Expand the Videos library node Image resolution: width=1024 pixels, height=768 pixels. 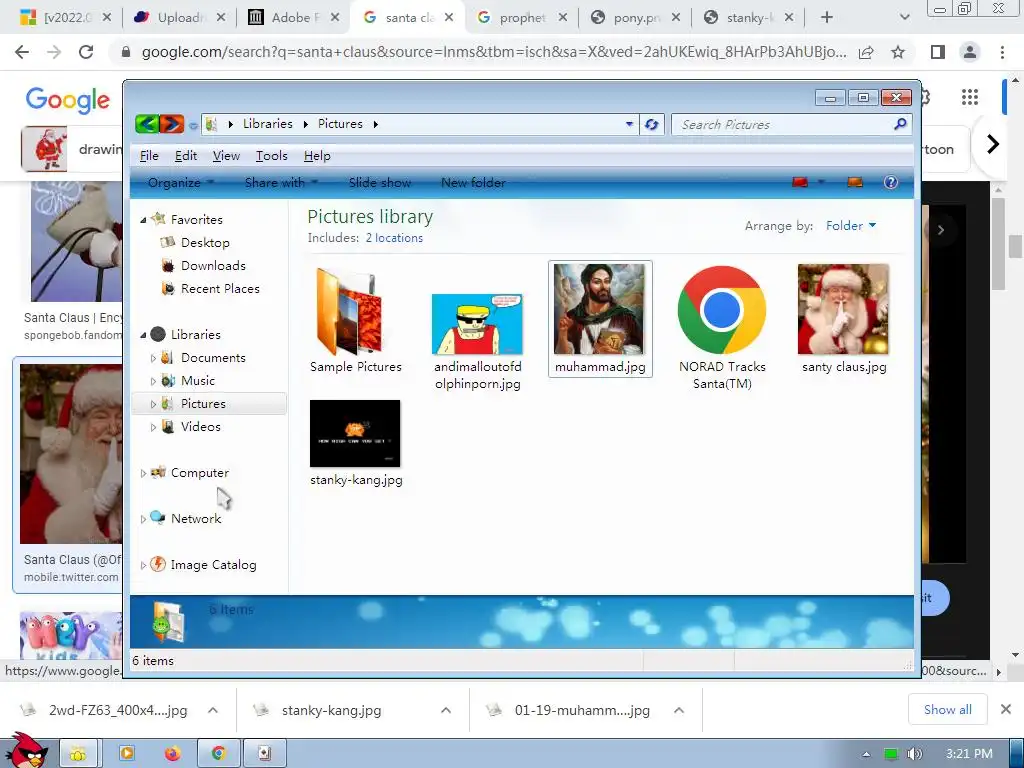tap(153, 427)
